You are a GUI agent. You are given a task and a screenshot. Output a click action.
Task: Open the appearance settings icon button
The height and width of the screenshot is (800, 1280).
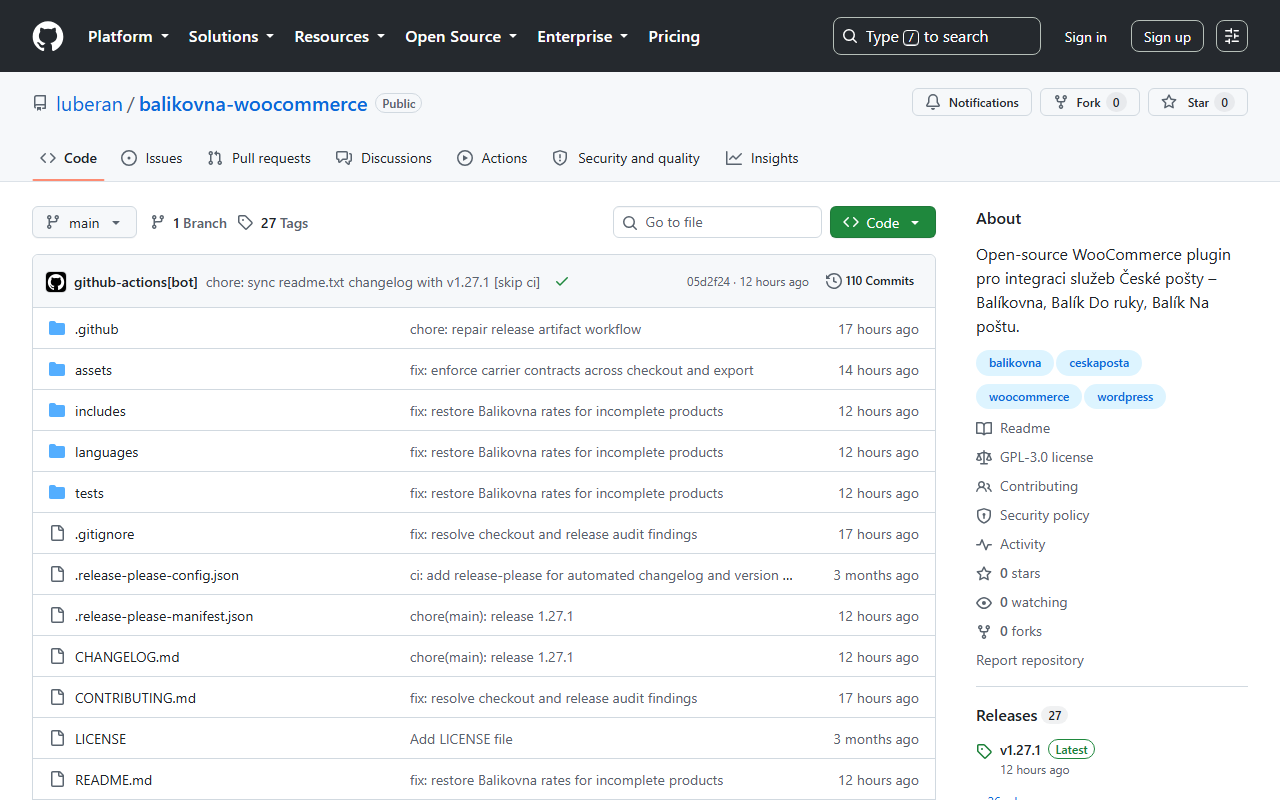click(x=1232, y=36)
